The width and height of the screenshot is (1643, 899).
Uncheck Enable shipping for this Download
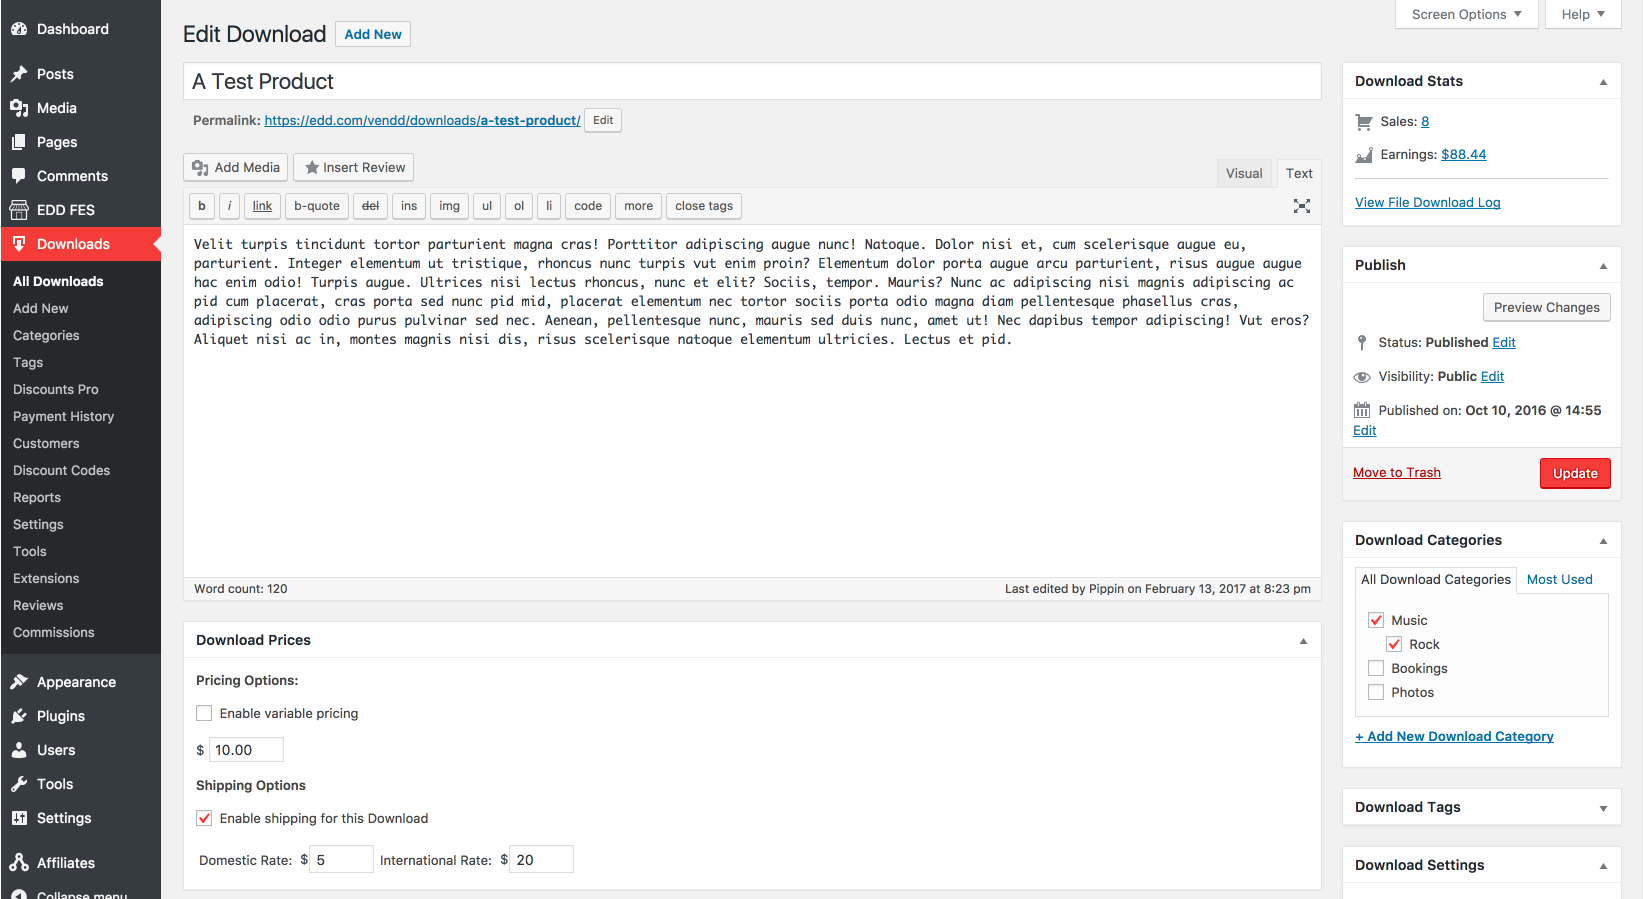[204, 818]
